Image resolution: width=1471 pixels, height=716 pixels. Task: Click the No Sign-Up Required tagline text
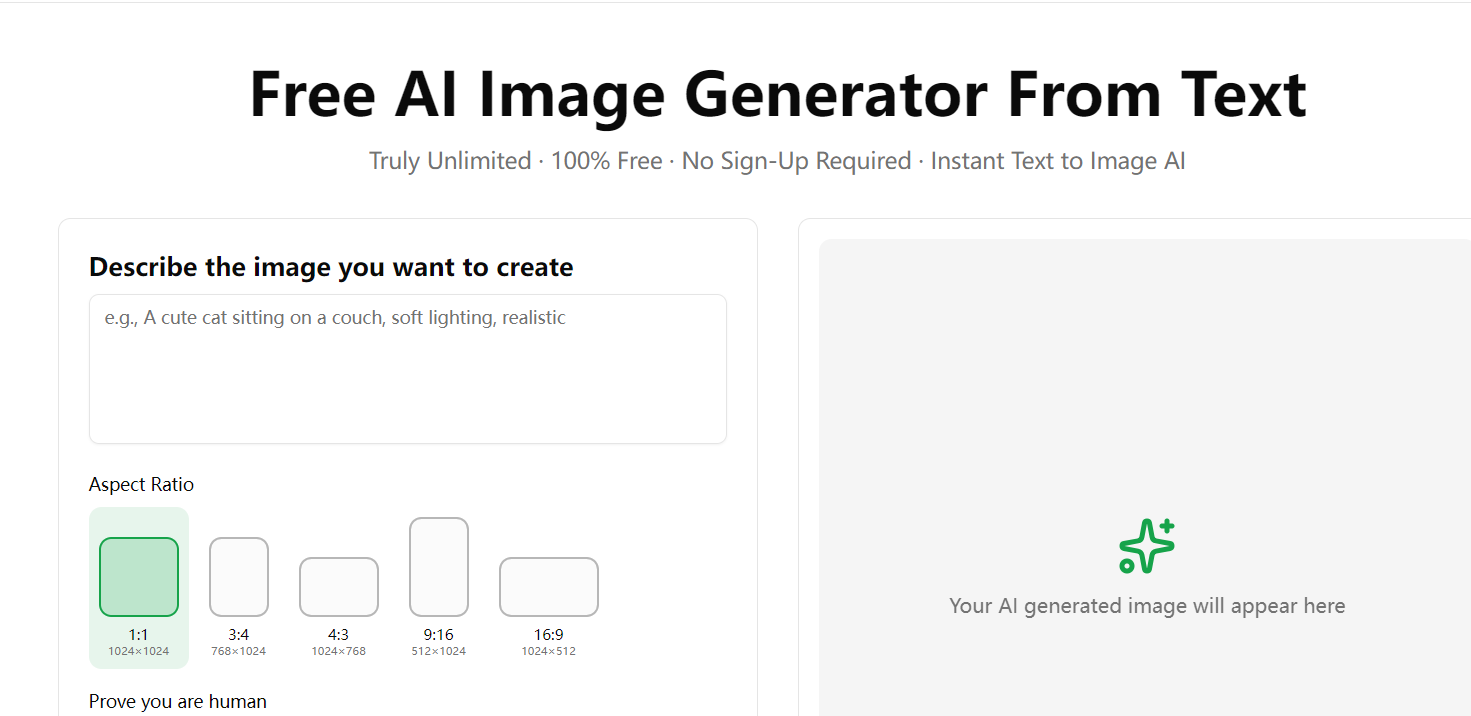point(796,160)
